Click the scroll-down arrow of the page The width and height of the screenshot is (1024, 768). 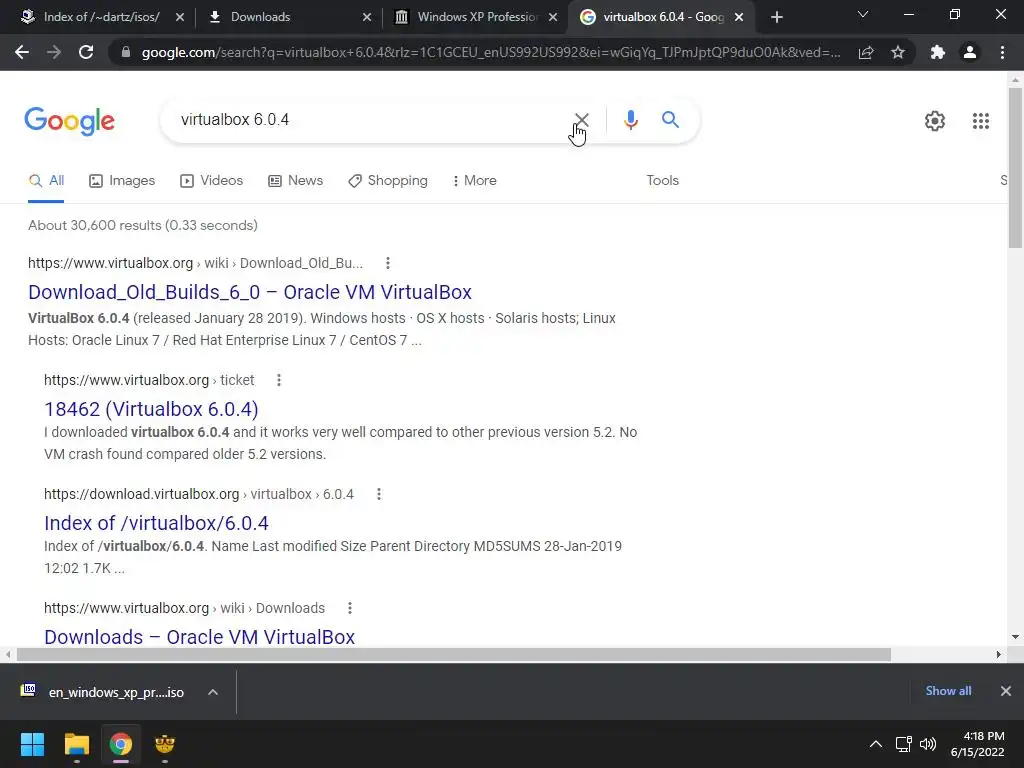click(x=1015, y=637)
